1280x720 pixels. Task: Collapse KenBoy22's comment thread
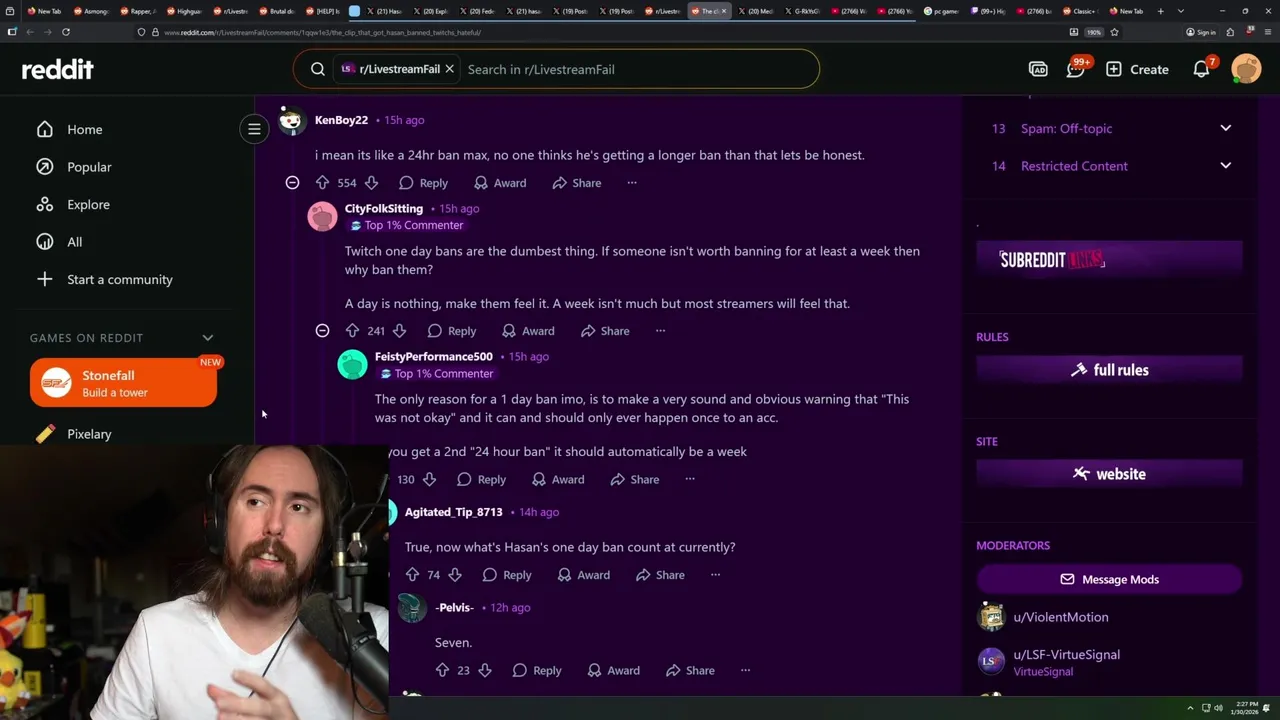[x=292, y=183]
